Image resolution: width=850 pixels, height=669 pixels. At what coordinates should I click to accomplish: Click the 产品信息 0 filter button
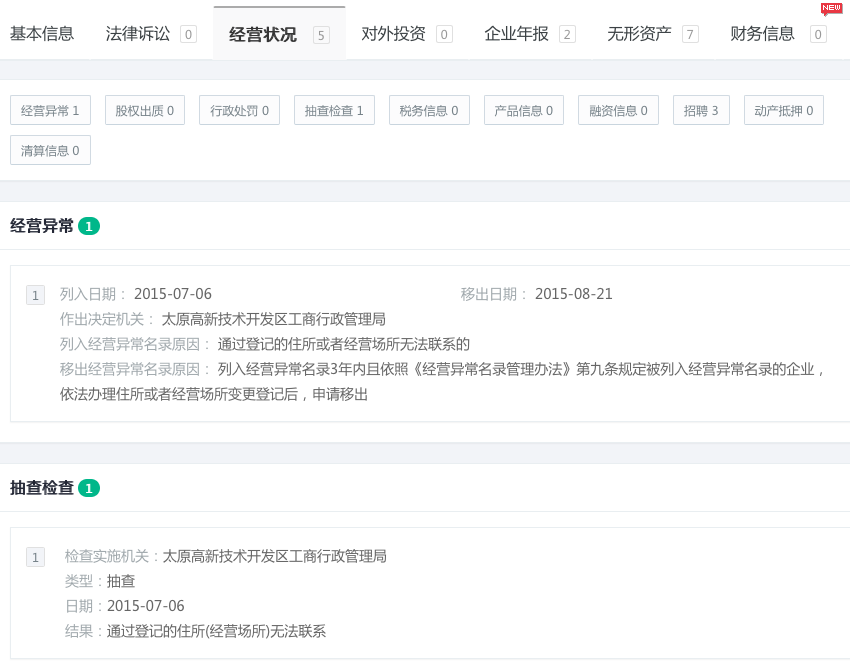[x=523, y=111]
